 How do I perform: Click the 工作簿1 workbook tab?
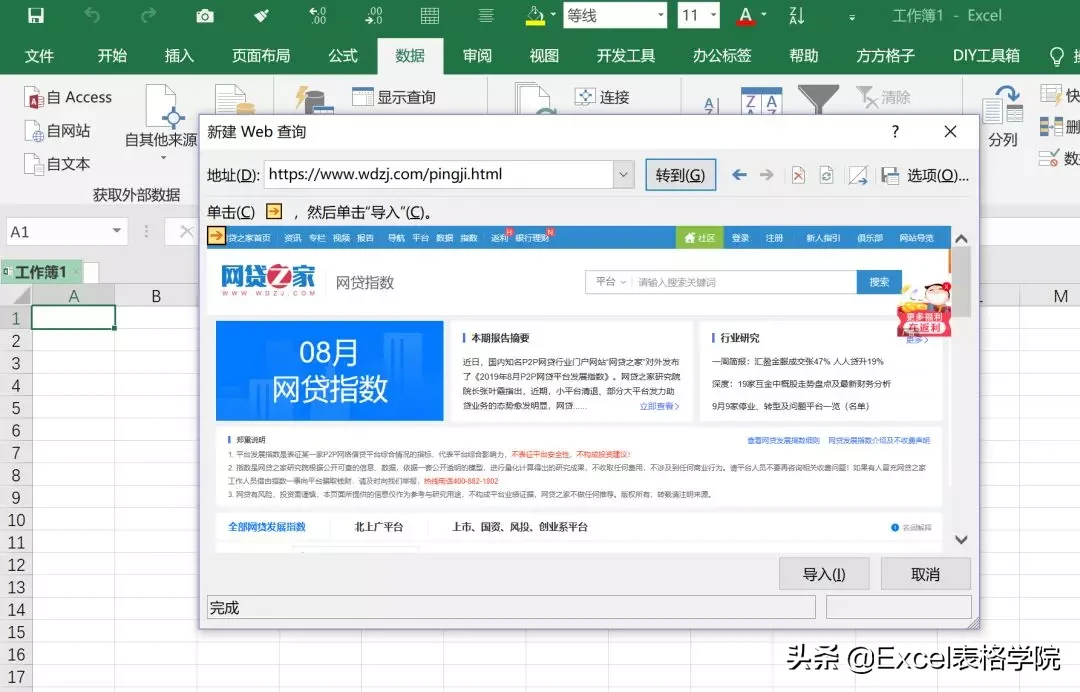[41, 272]
